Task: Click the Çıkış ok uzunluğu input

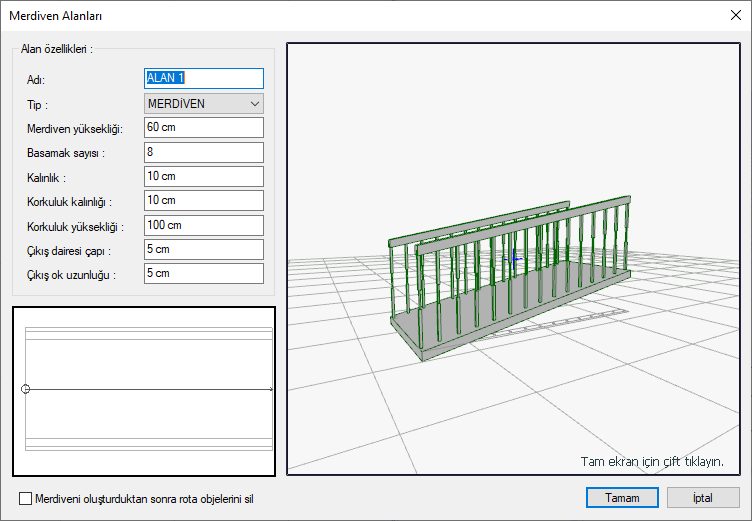Action: pos(203,273)
